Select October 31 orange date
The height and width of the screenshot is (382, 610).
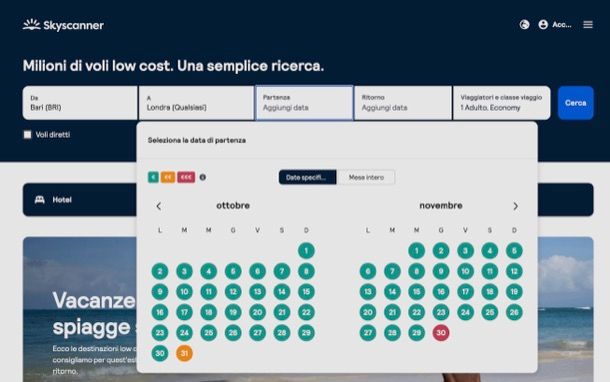tap(184, 353)
